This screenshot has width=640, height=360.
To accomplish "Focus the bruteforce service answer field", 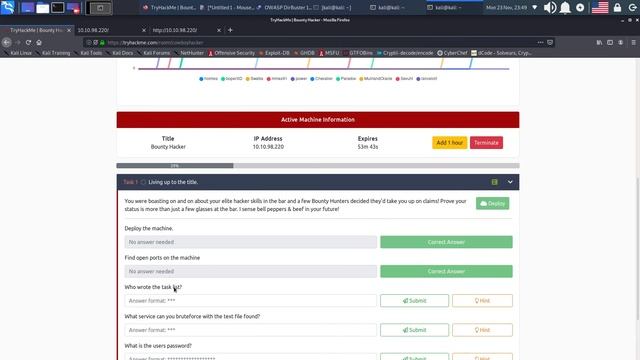I will click(x=251, y=330).
